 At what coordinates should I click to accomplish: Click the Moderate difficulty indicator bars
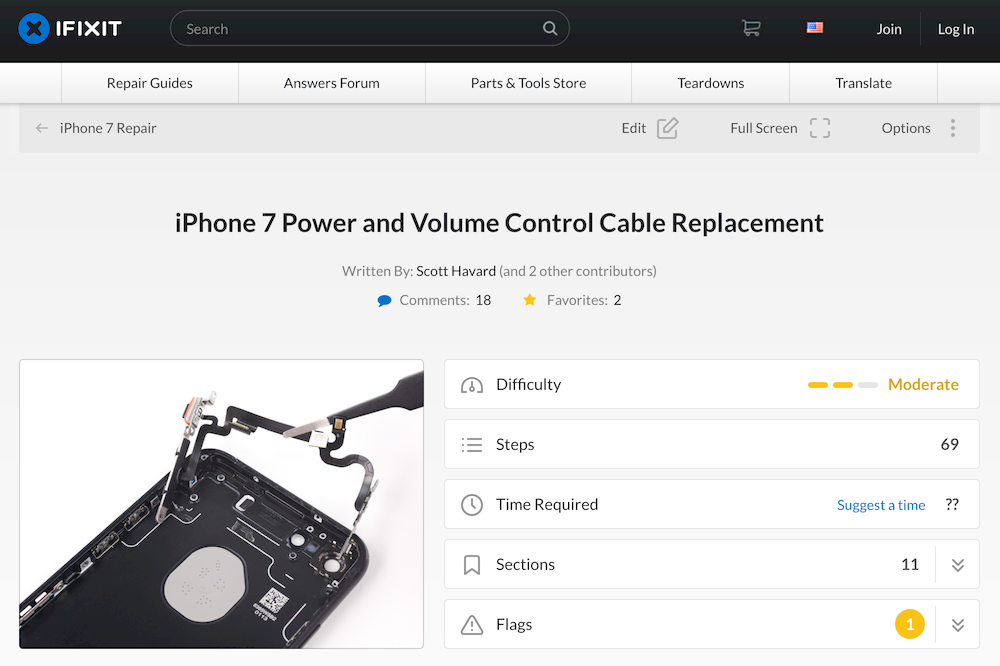(x=842, y=385)
